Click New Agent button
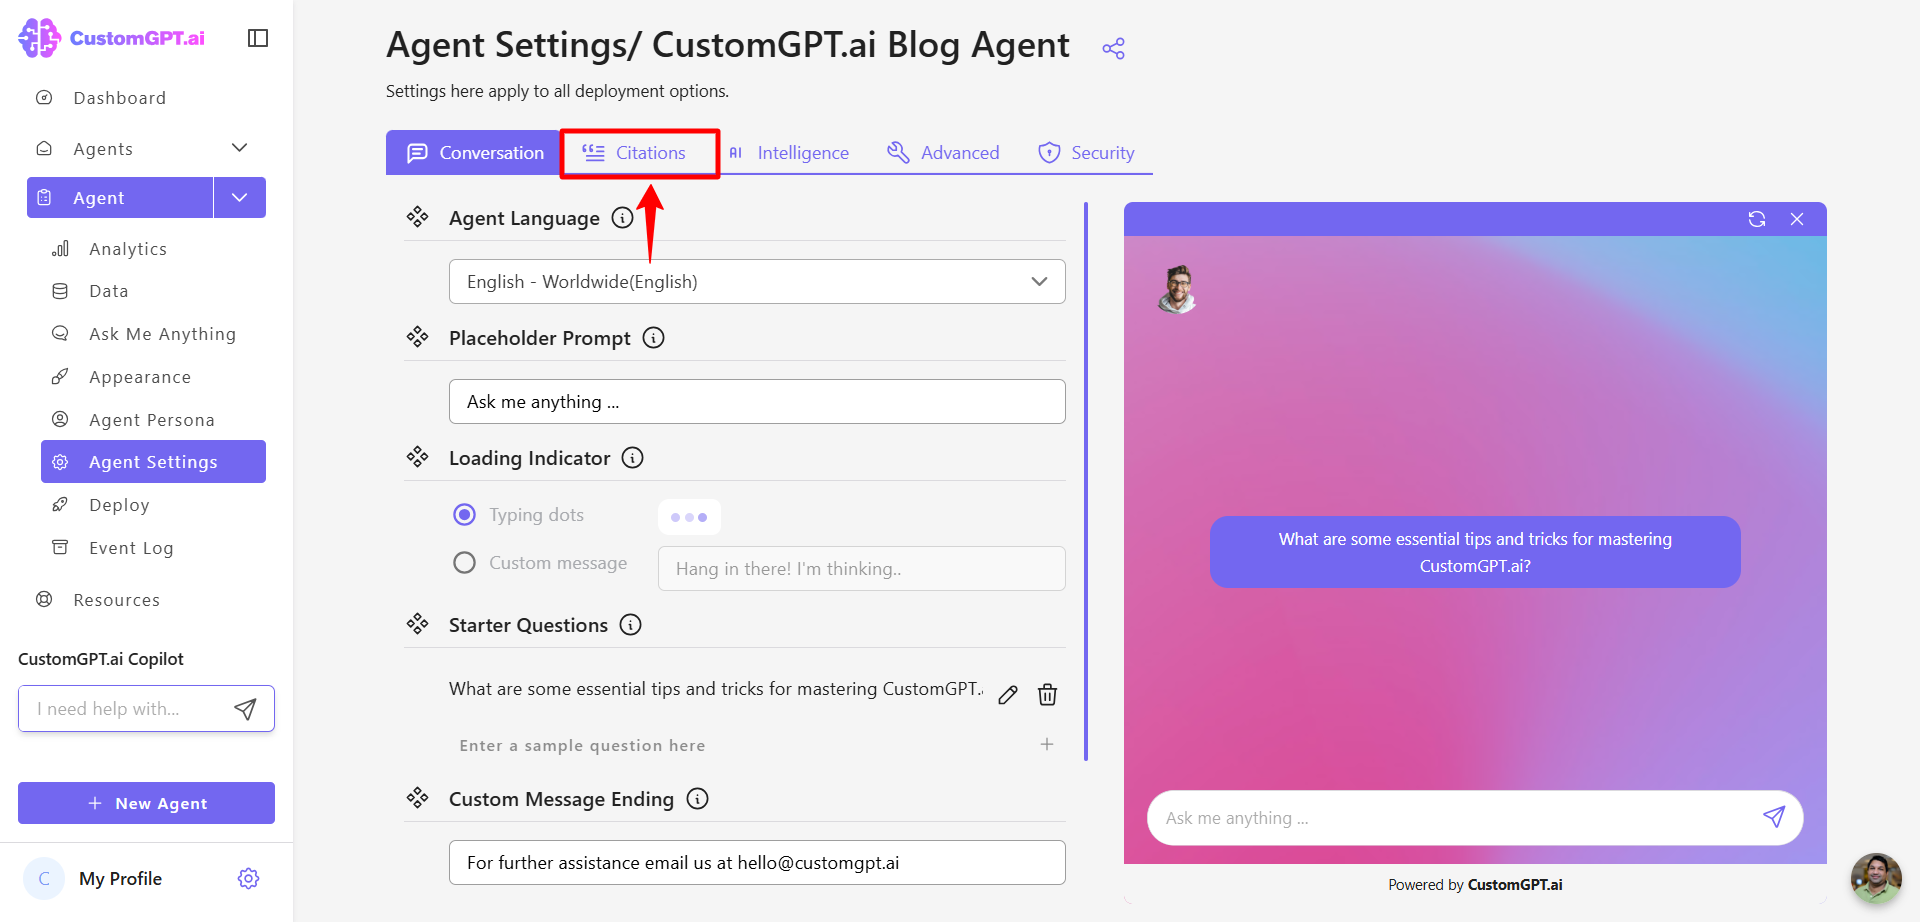 [146, 803]
